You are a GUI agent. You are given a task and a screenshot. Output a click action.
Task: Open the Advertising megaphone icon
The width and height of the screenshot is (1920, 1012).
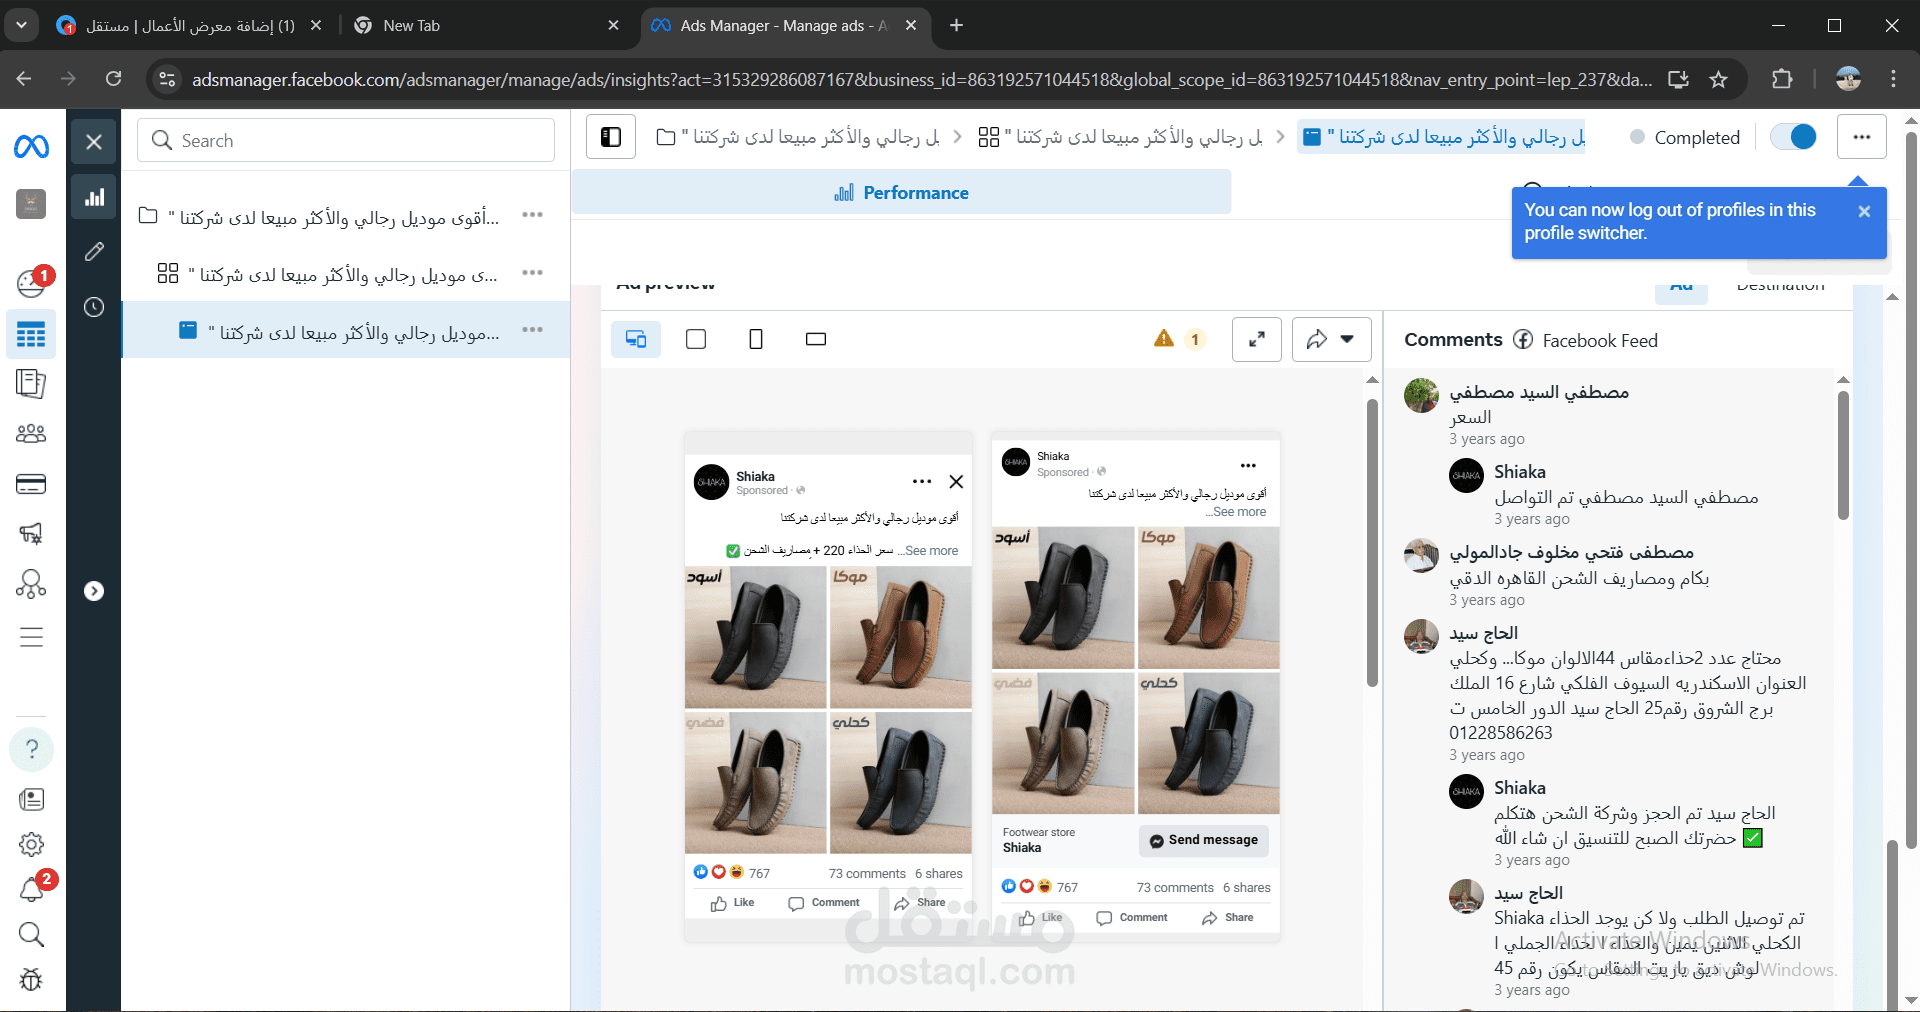31,533
